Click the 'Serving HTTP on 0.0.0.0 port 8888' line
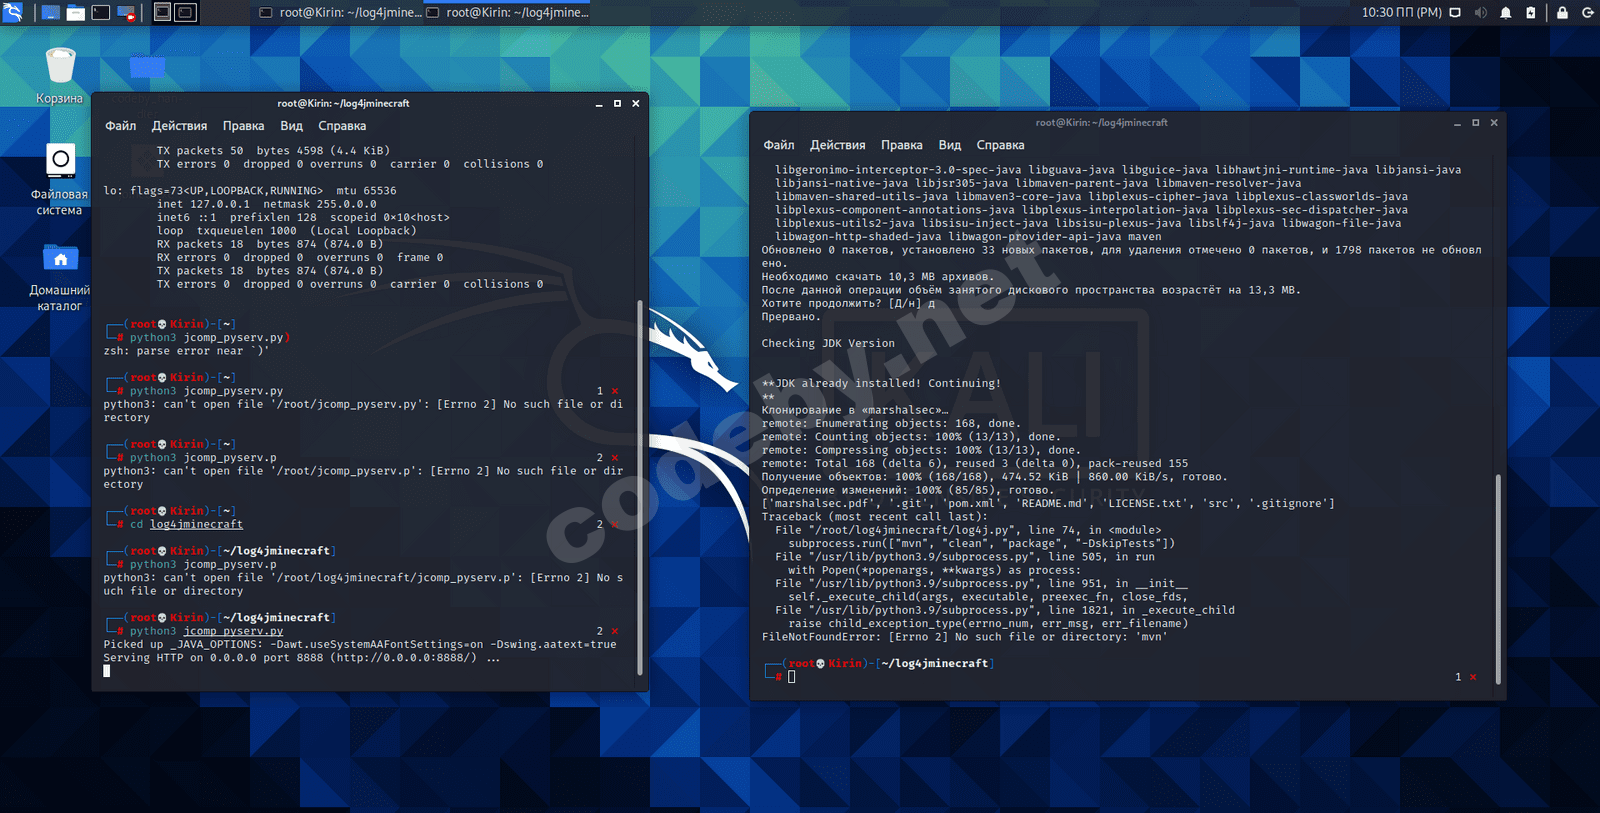 (301, 658)
